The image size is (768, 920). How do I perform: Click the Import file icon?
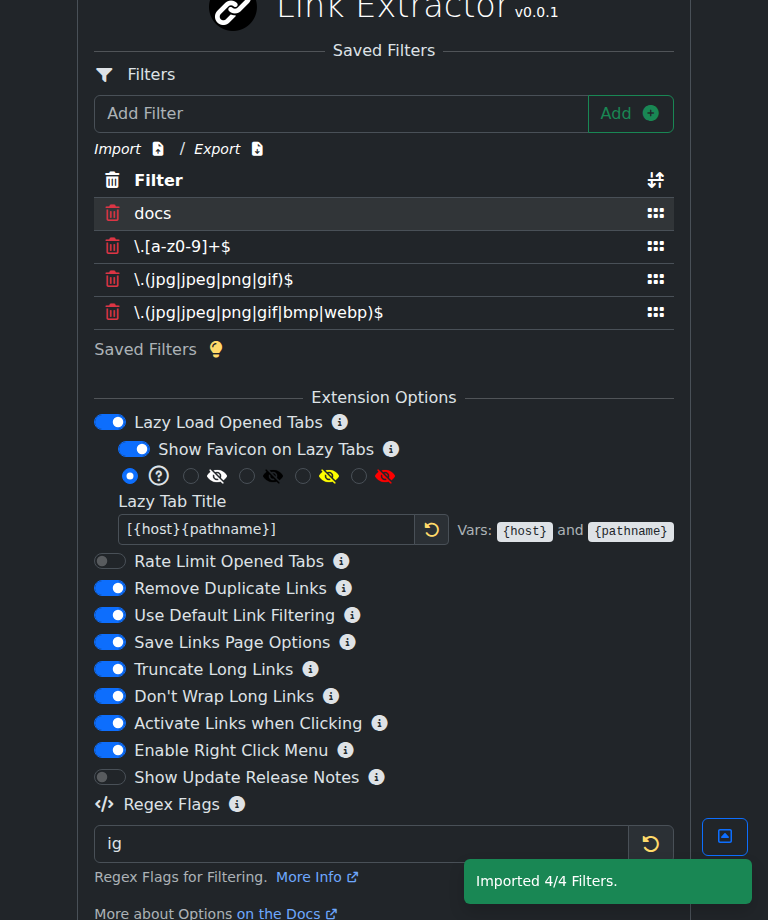tap(158, 148)
